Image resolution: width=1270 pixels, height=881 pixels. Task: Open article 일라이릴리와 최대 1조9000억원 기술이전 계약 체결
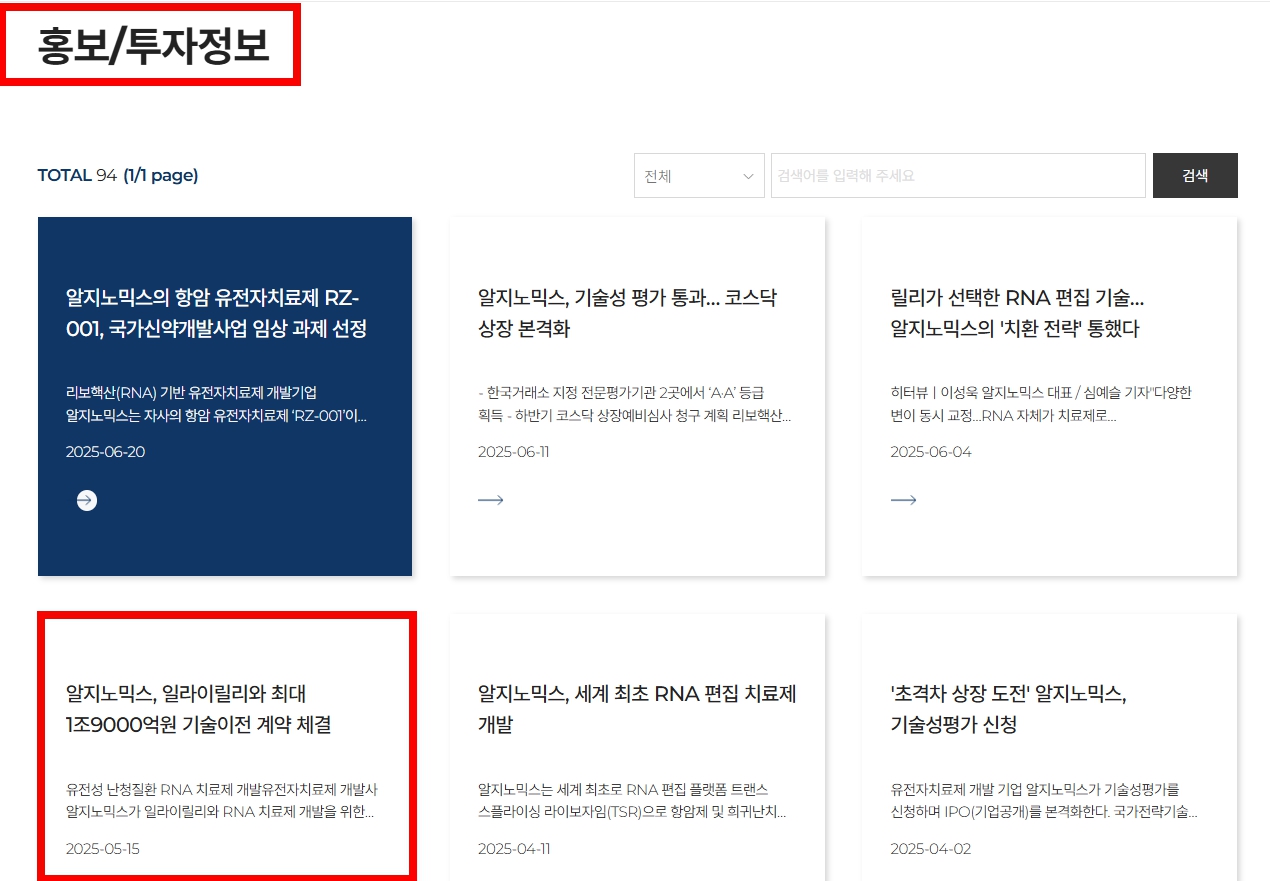(x=199, y=709)
